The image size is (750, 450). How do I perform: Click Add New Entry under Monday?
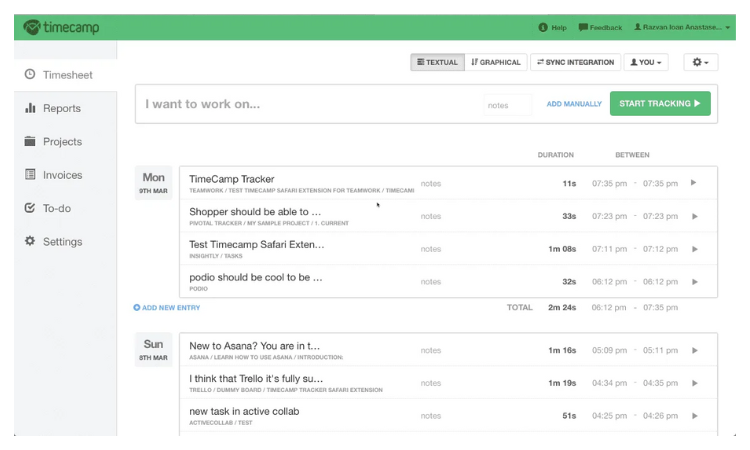click(x=167, y=307)
